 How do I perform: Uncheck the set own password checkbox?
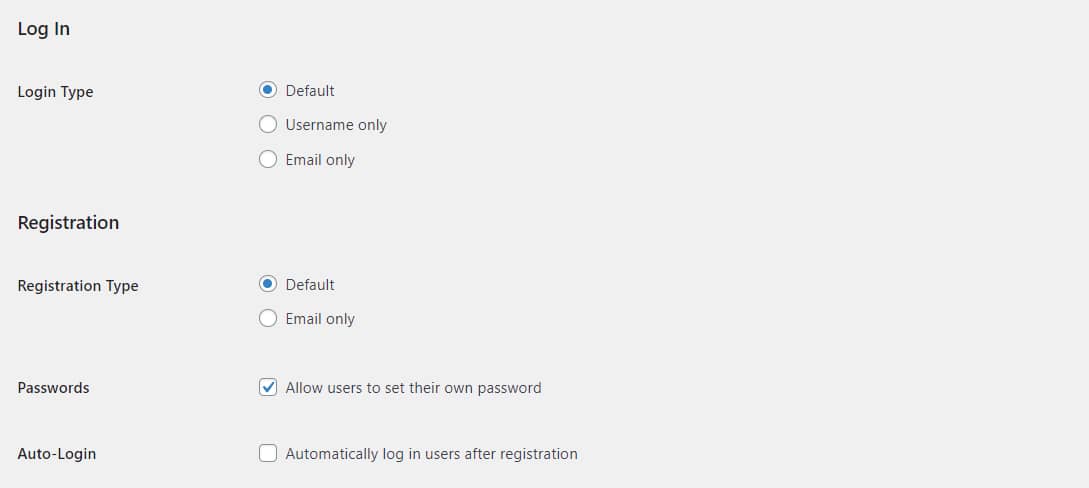pos(267,387)
